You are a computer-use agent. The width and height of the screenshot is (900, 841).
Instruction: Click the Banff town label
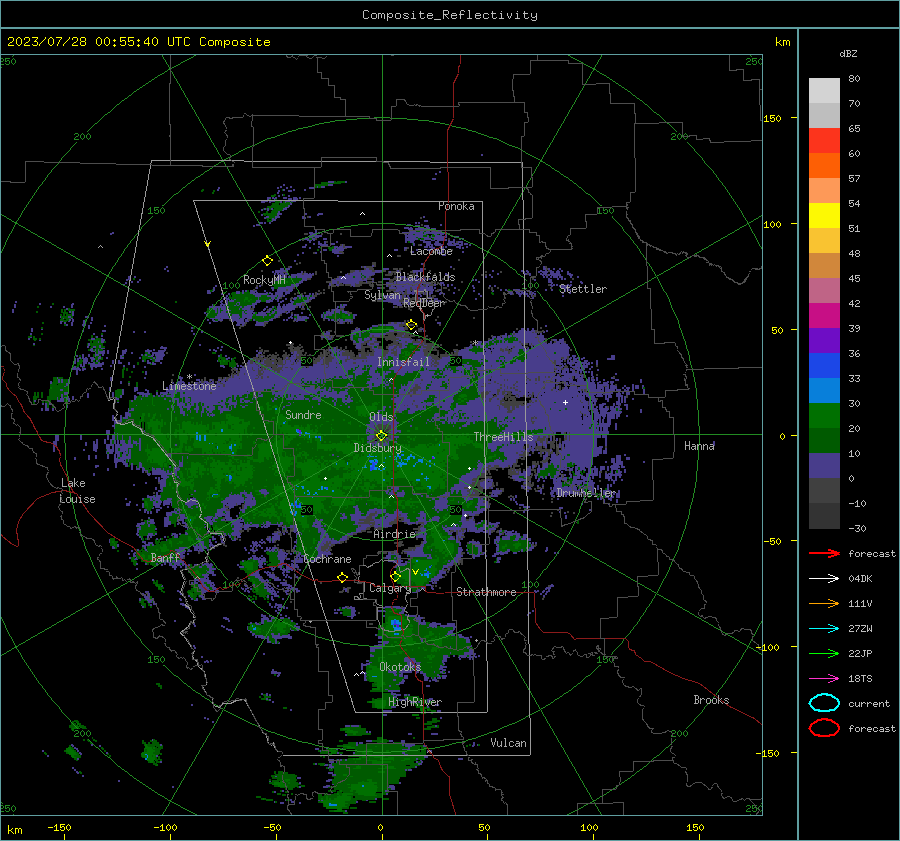point(165,558)
